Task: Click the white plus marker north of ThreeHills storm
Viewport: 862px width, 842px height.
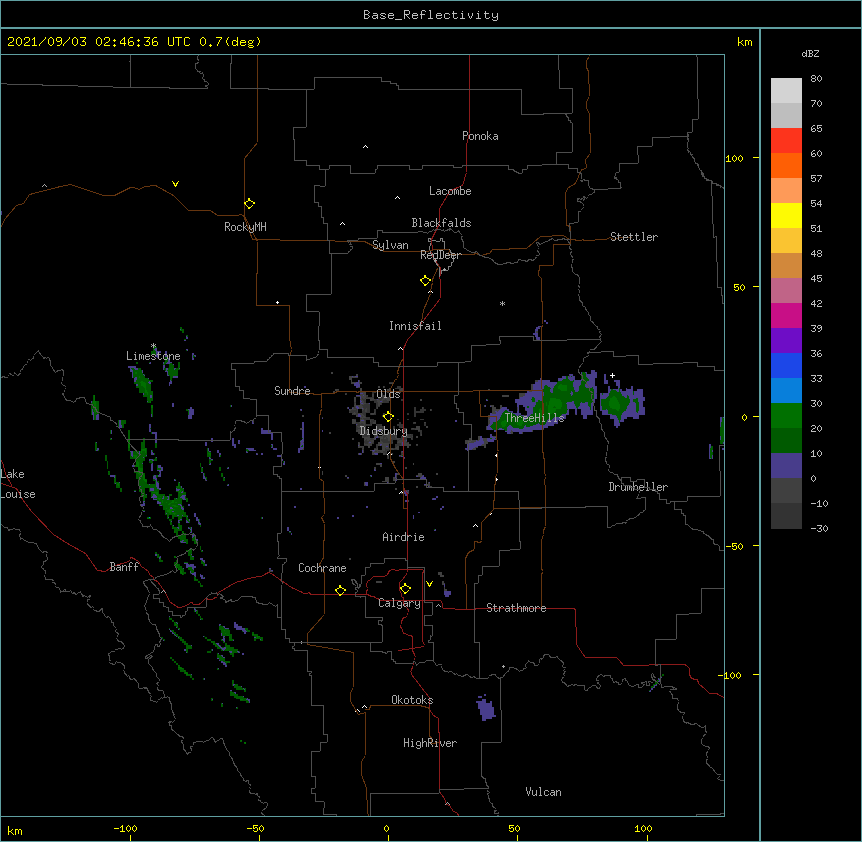Action: (612, 375)
